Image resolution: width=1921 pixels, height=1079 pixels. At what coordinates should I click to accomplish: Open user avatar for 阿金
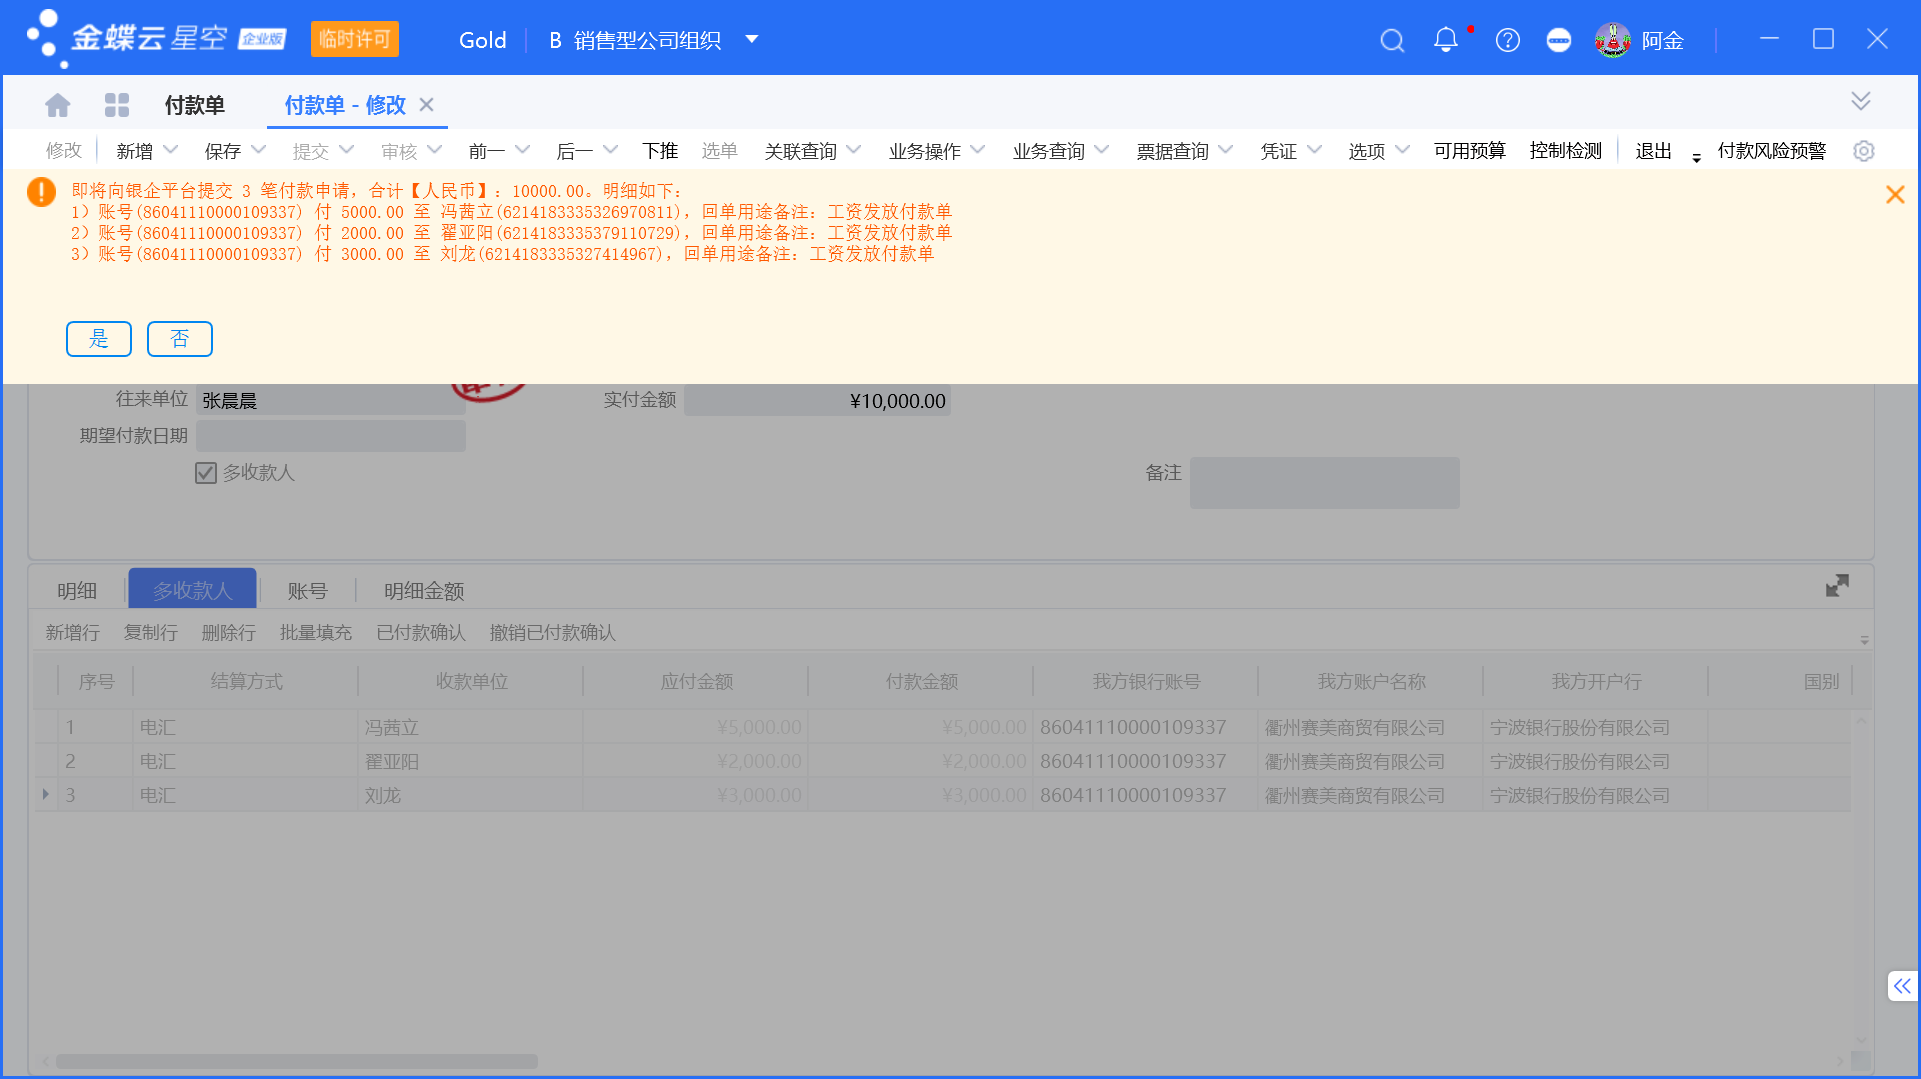pos(1612,40)
